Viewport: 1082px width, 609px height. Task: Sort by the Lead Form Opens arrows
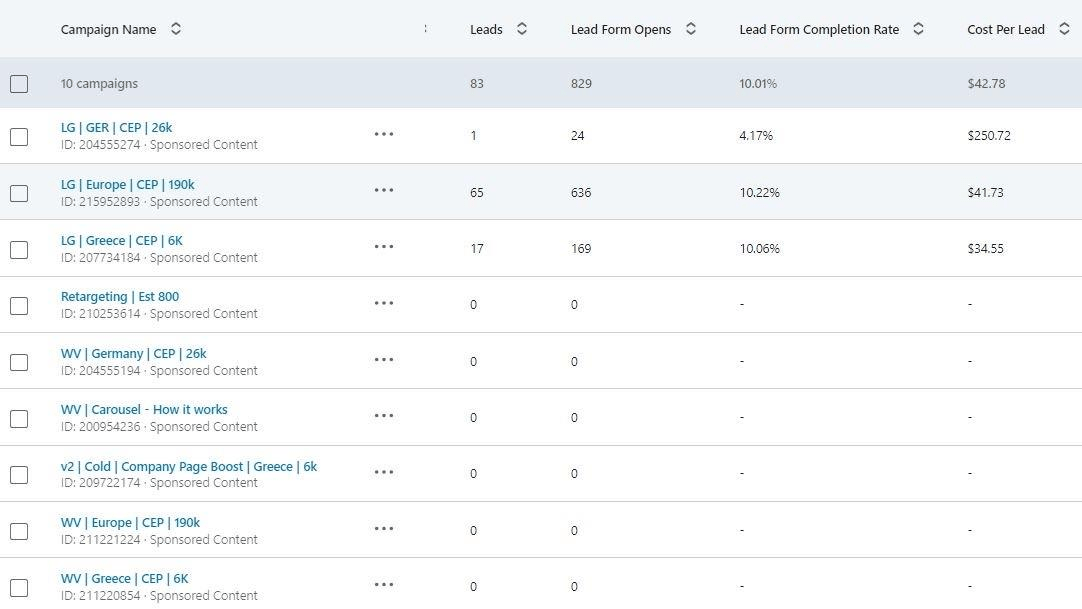point(691,29)
